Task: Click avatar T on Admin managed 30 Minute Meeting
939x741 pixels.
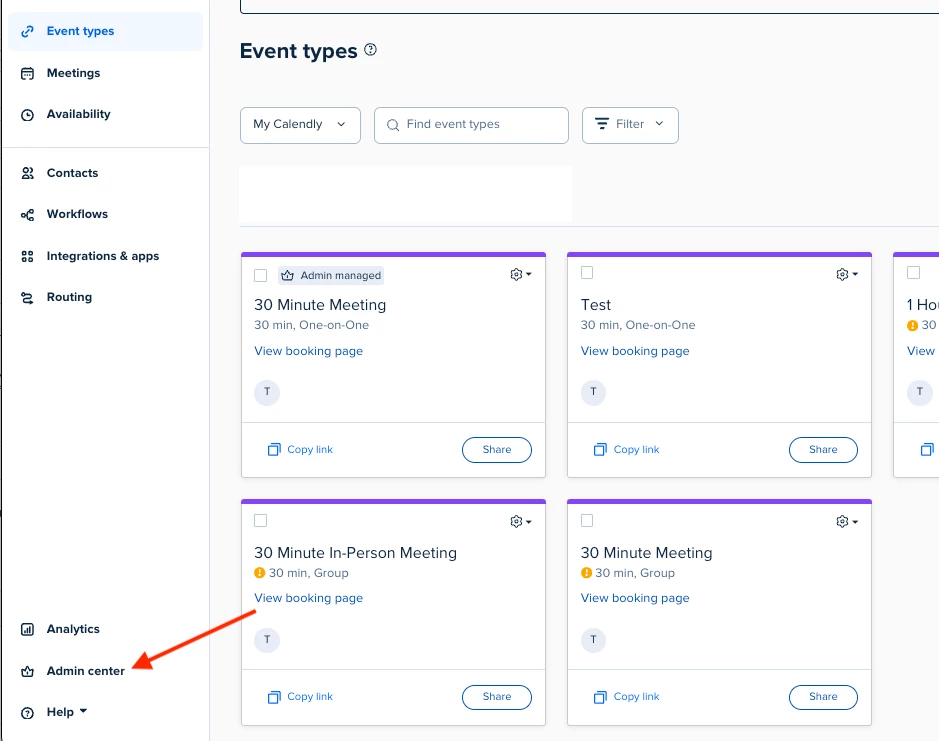Action: [267, 392]
